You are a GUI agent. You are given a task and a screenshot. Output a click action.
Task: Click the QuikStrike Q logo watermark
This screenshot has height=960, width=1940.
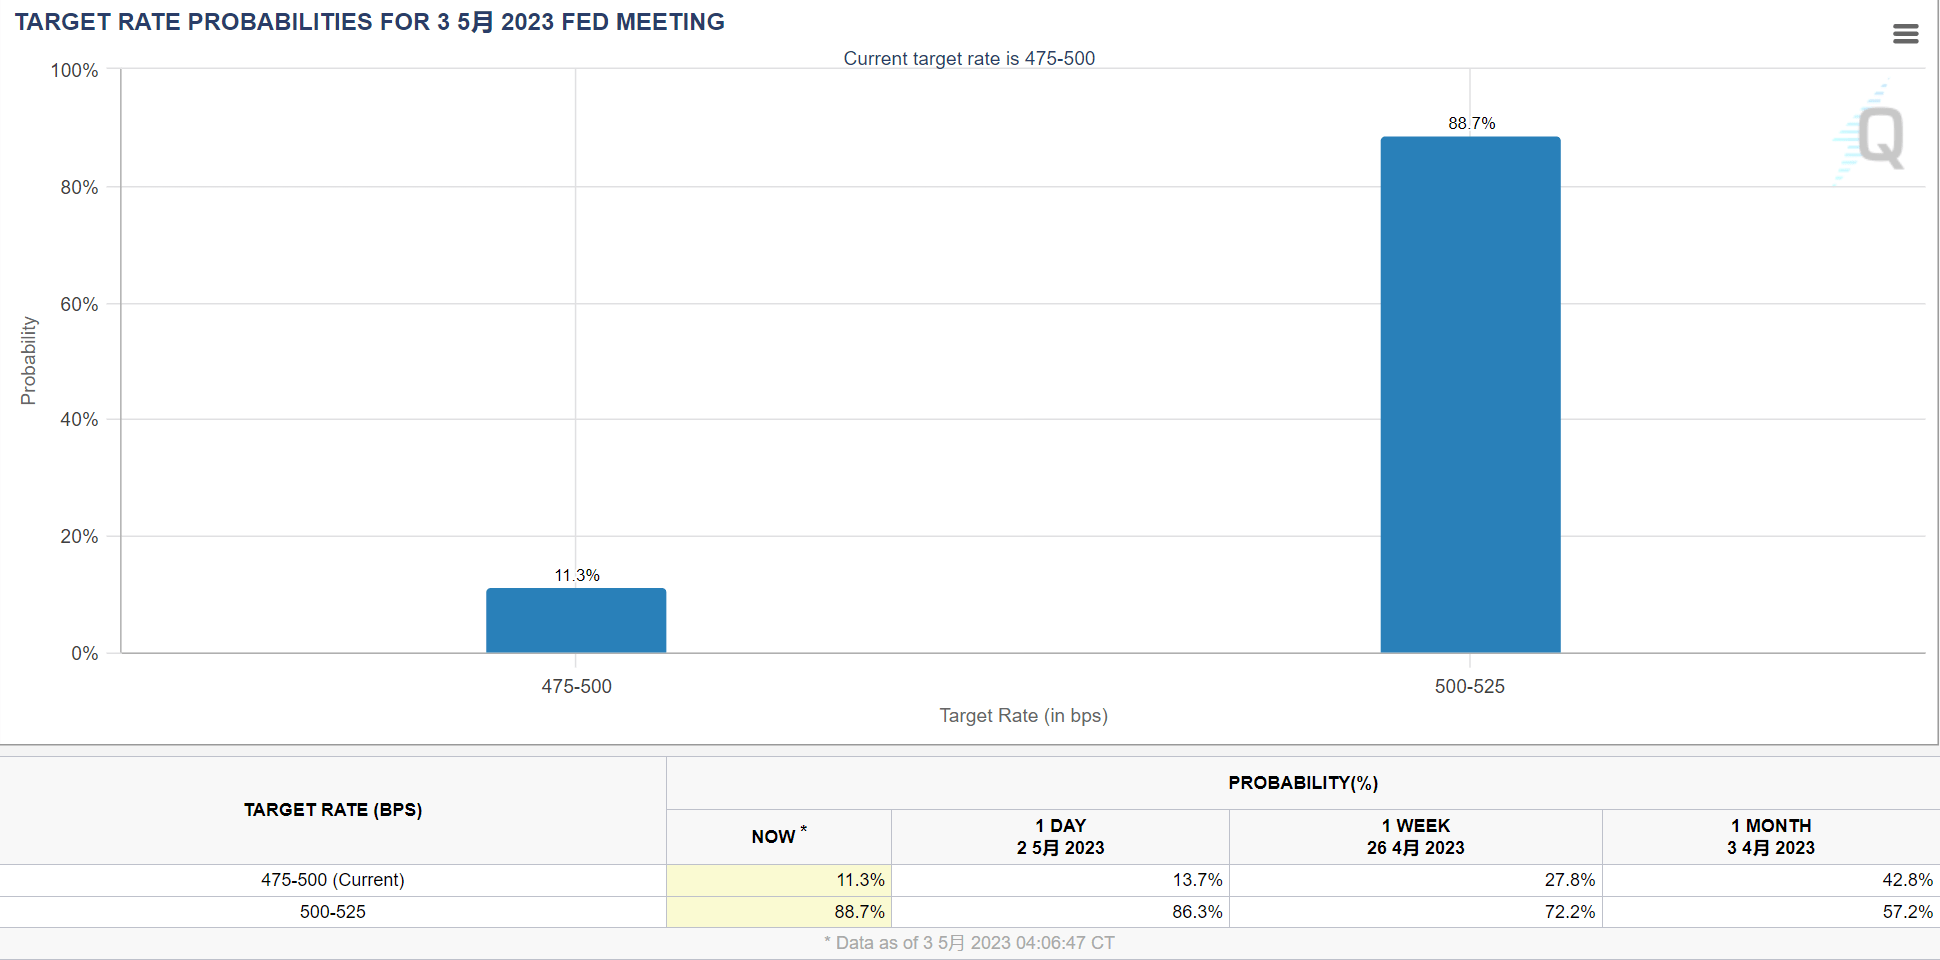(x=1870, y=135)
